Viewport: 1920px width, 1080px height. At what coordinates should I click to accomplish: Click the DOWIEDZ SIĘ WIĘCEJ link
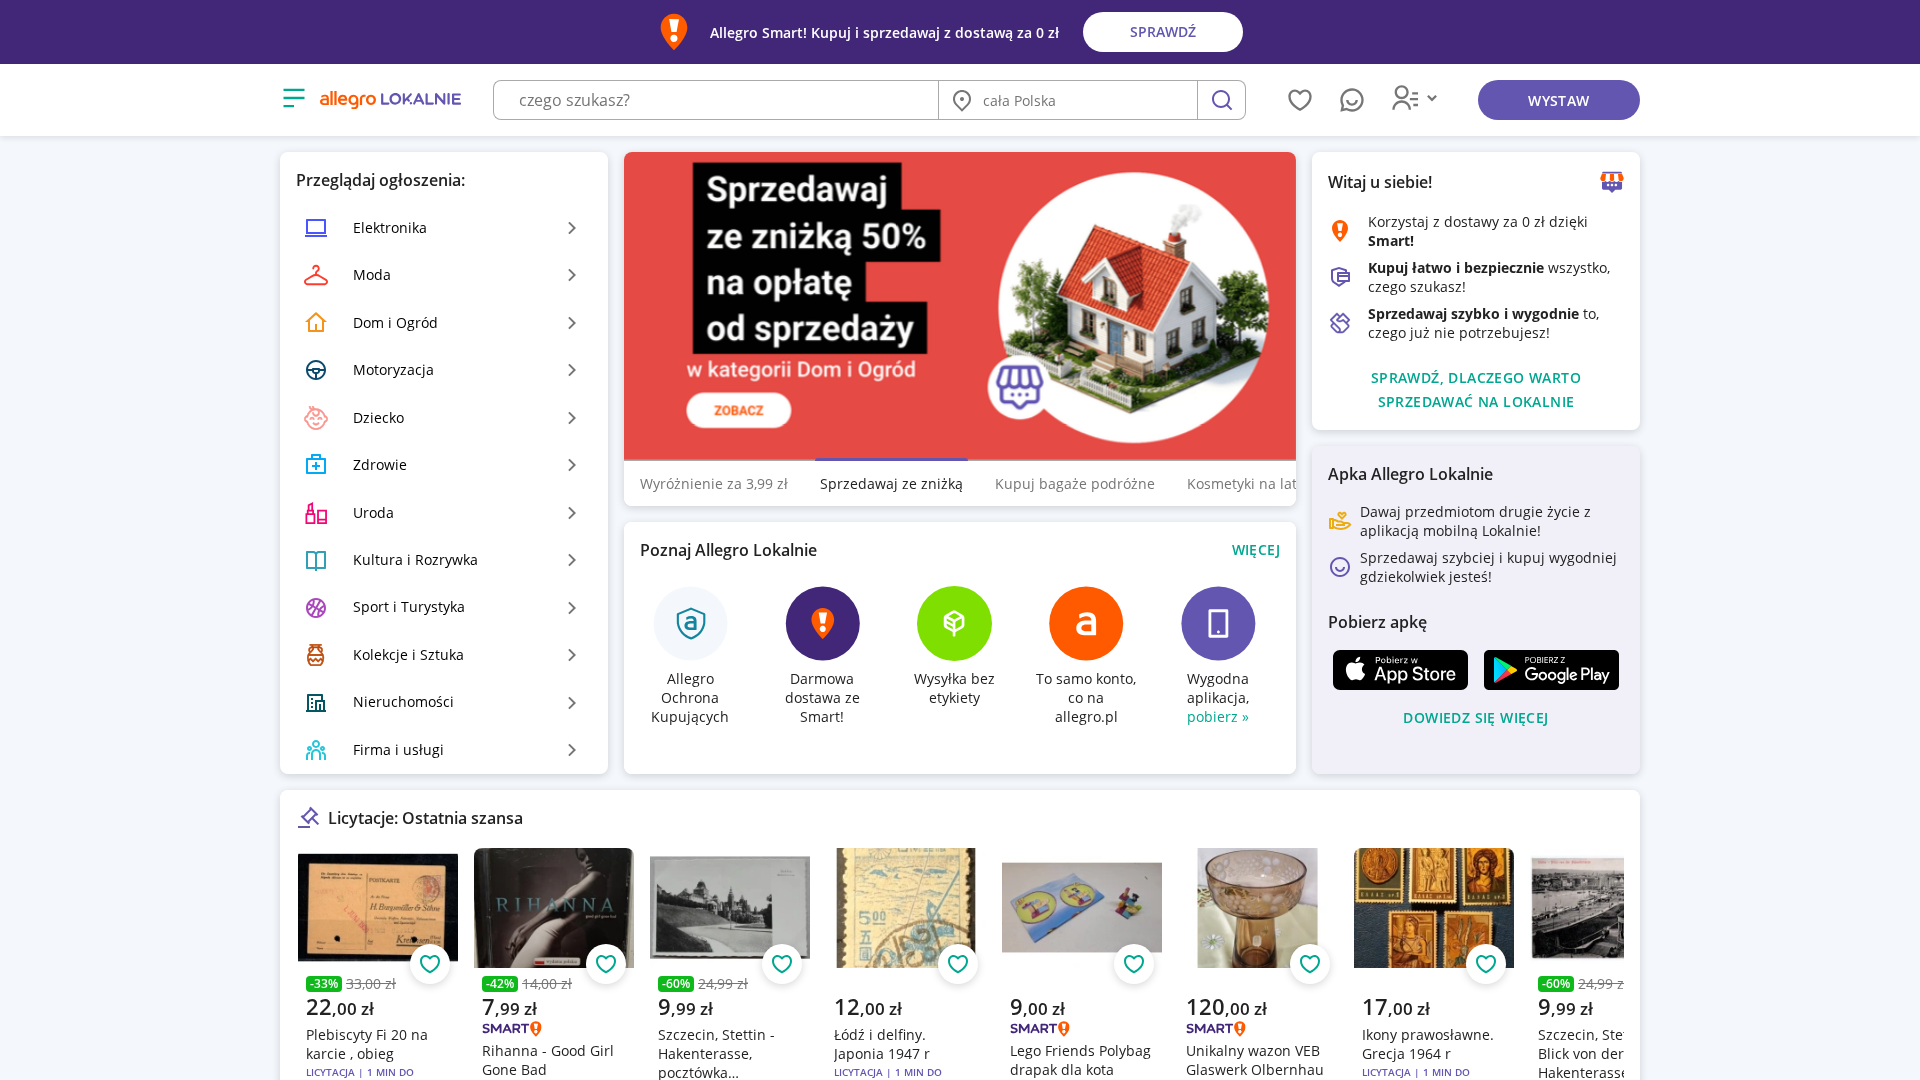pyautogui.click(x=1476, y=718)
